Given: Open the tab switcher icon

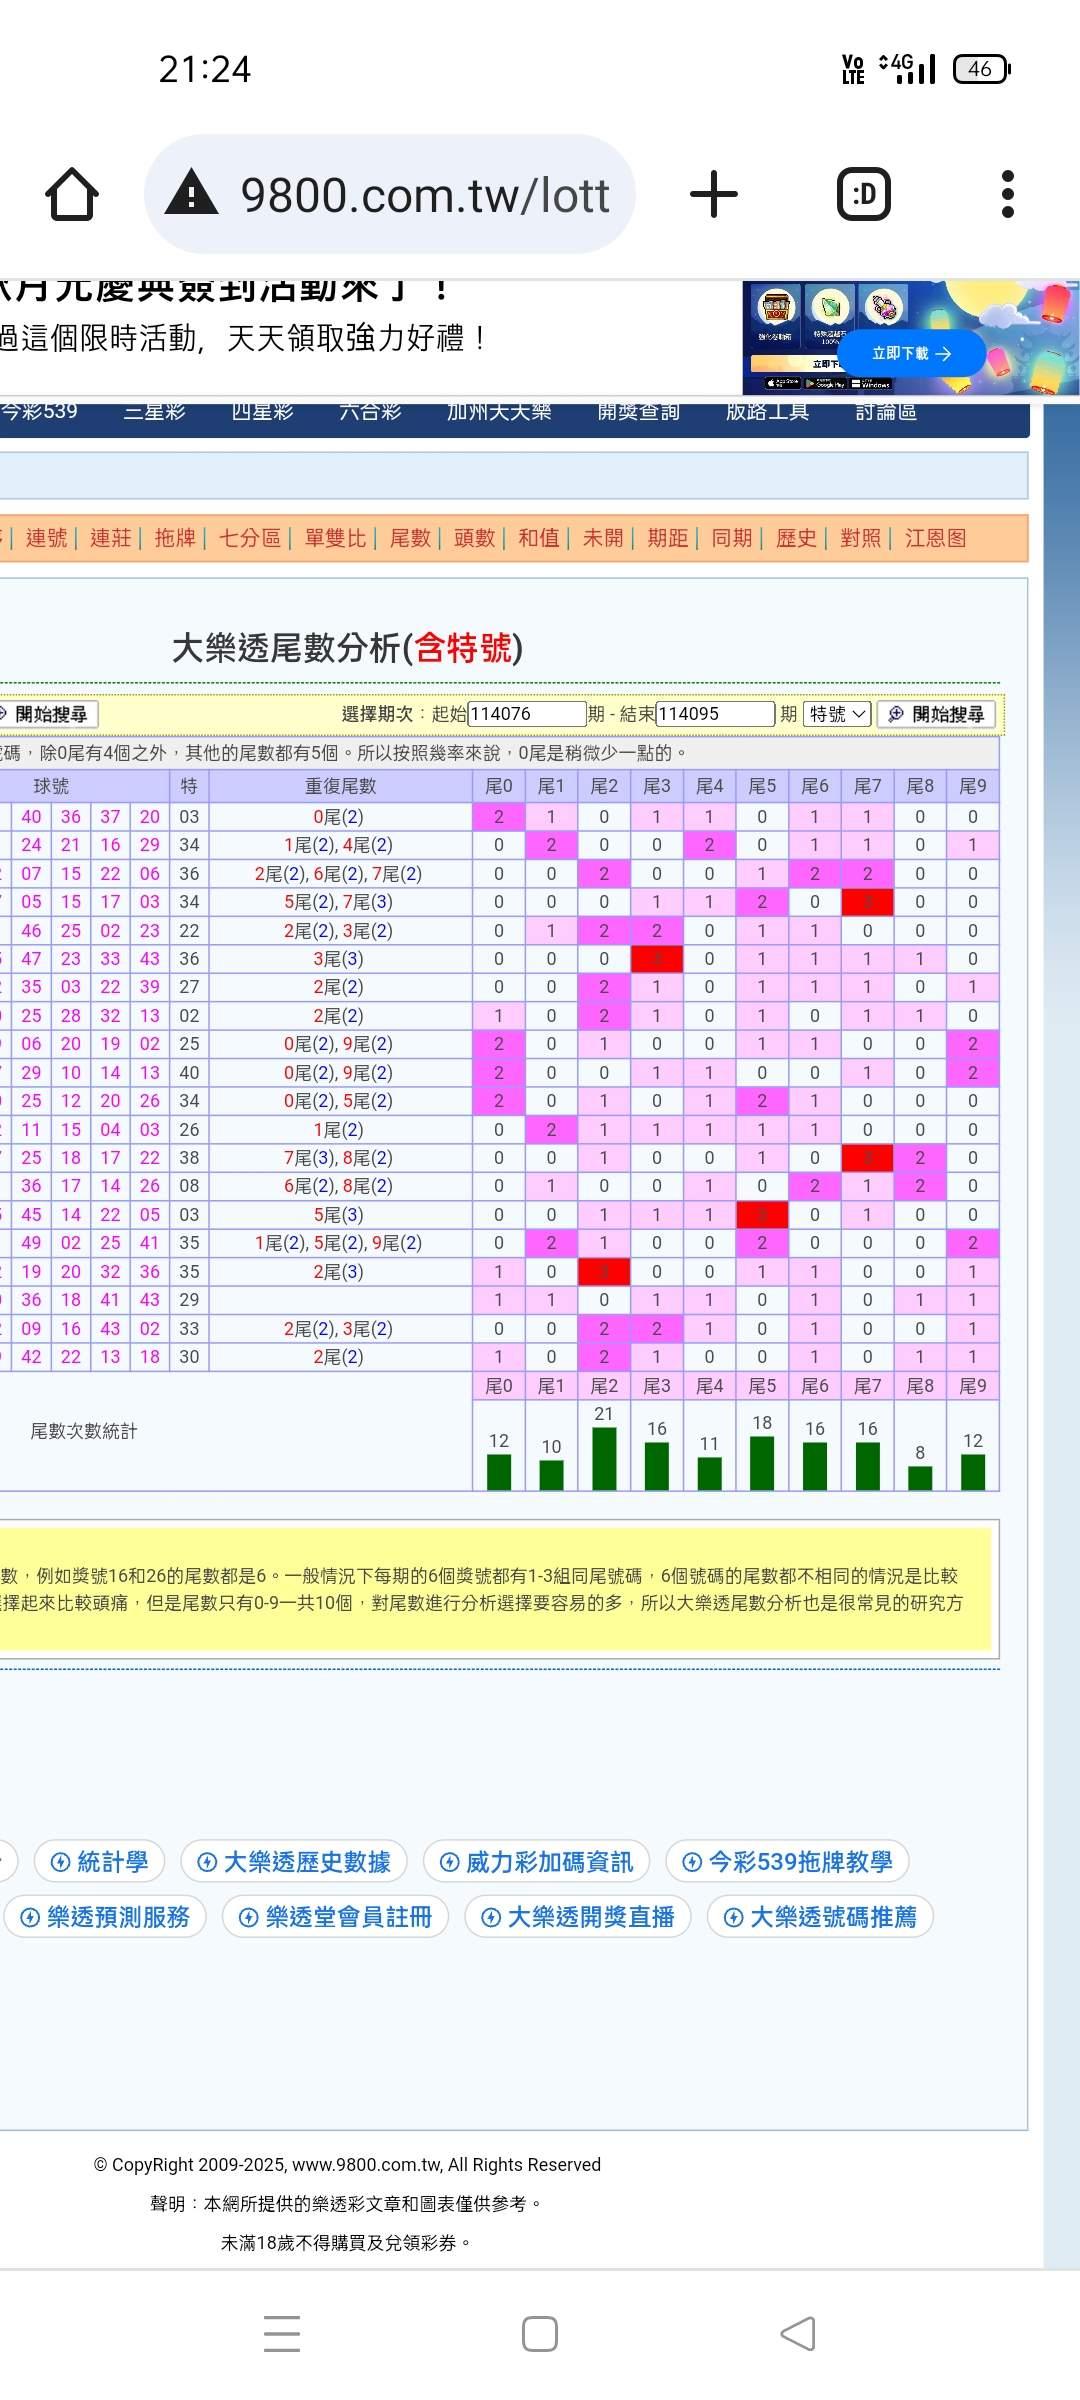Looking at the screenshot, I should (863, 194).
